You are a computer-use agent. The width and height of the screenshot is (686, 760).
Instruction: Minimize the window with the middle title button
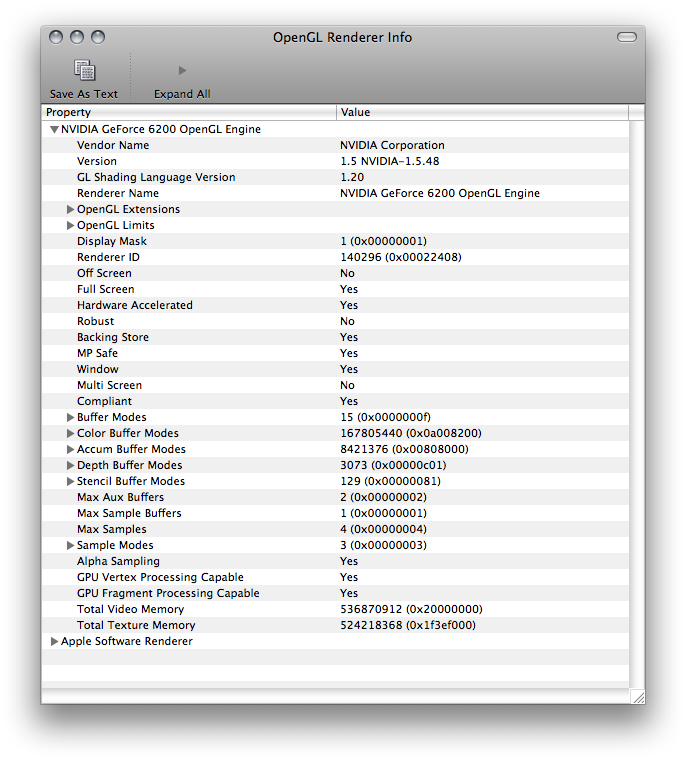pos(77,37)
